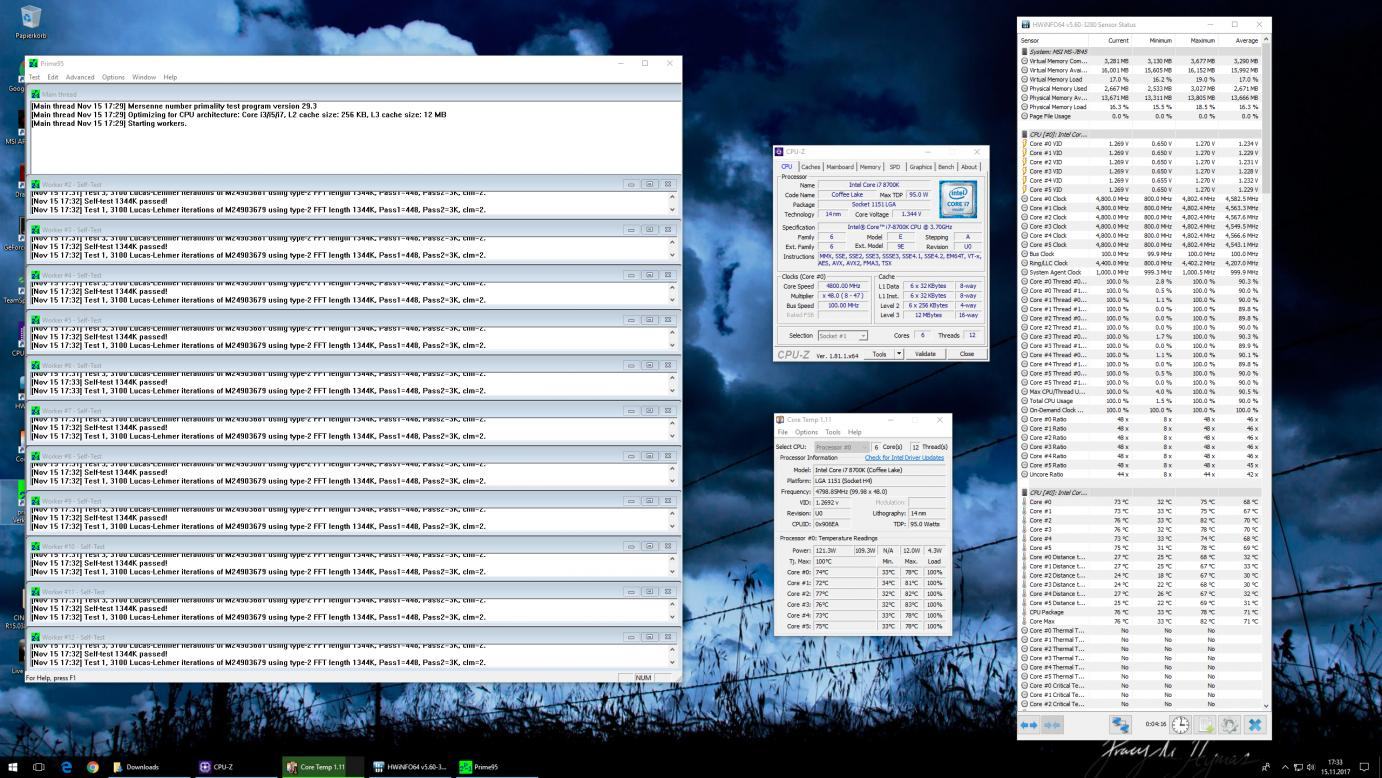Click HWiNFO blue X close sensors icon
The image size is (1382, 778).
click(x=1254, y=724)
